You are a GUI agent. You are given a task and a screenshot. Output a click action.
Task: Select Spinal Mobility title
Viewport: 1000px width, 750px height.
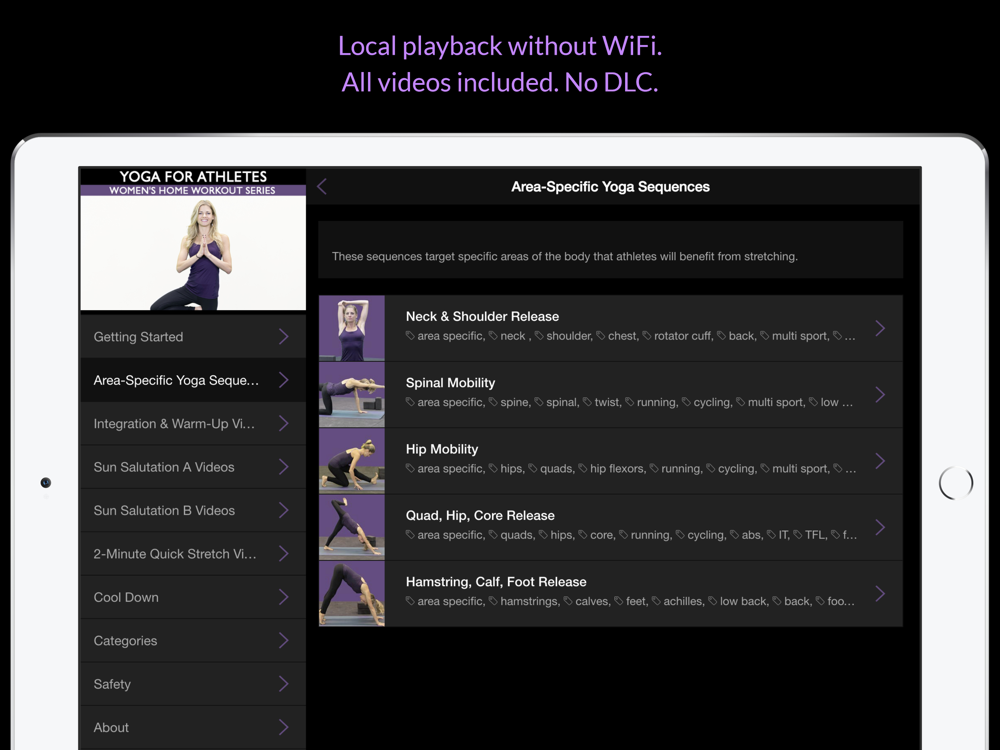[450, 383]
